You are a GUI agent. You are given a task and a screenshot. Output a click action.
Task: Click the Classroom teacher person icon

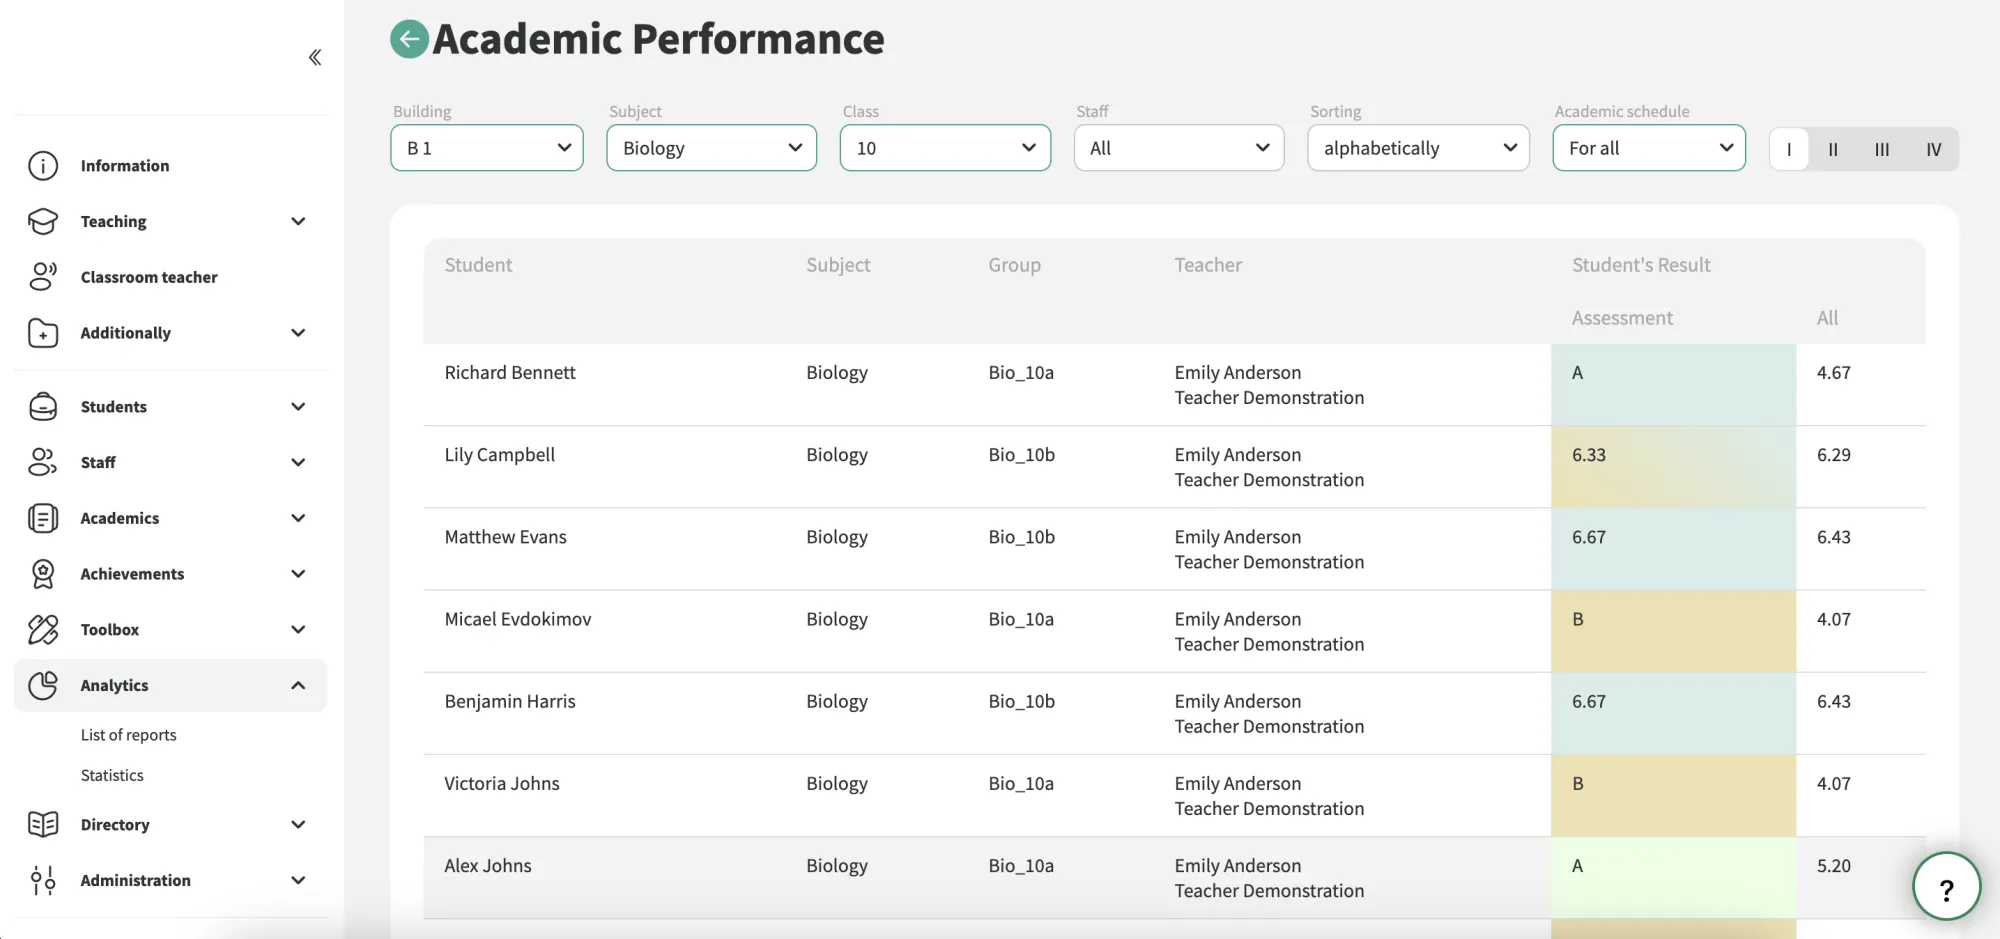(x=43, y=277)
